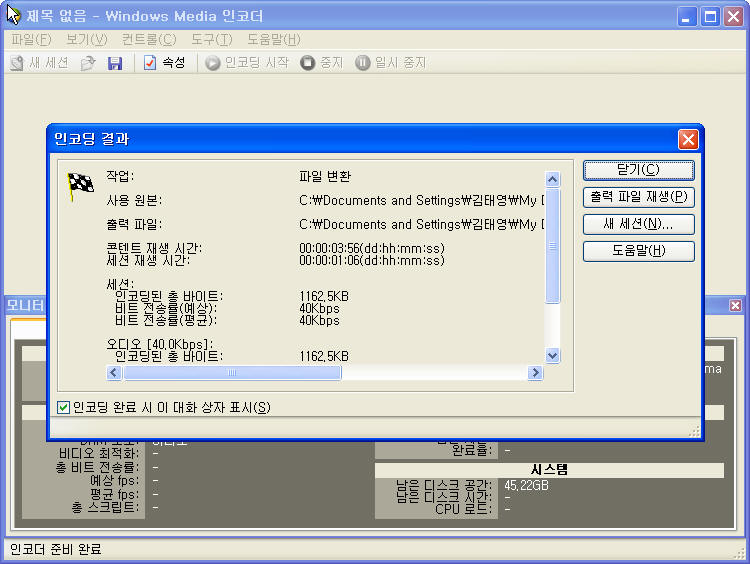Click the average bit rate (평균) 40Kbps value

[319, 321]
